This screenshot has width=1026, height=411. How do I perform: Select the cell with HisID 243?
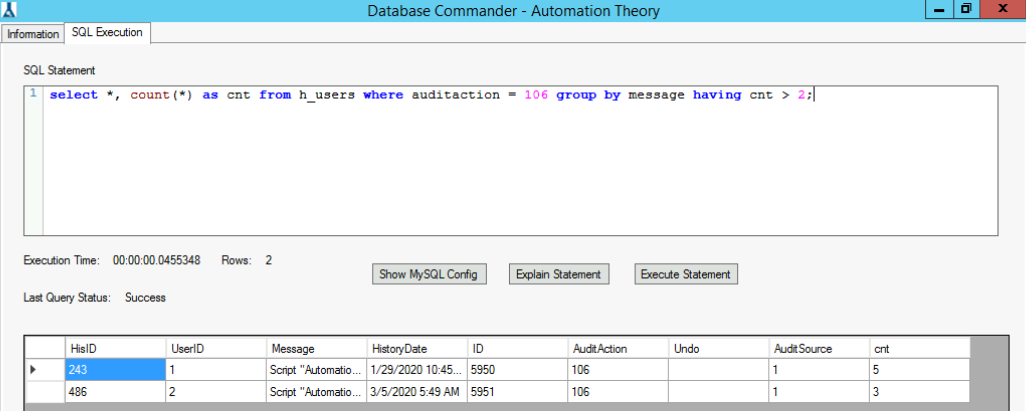[115, 370]
